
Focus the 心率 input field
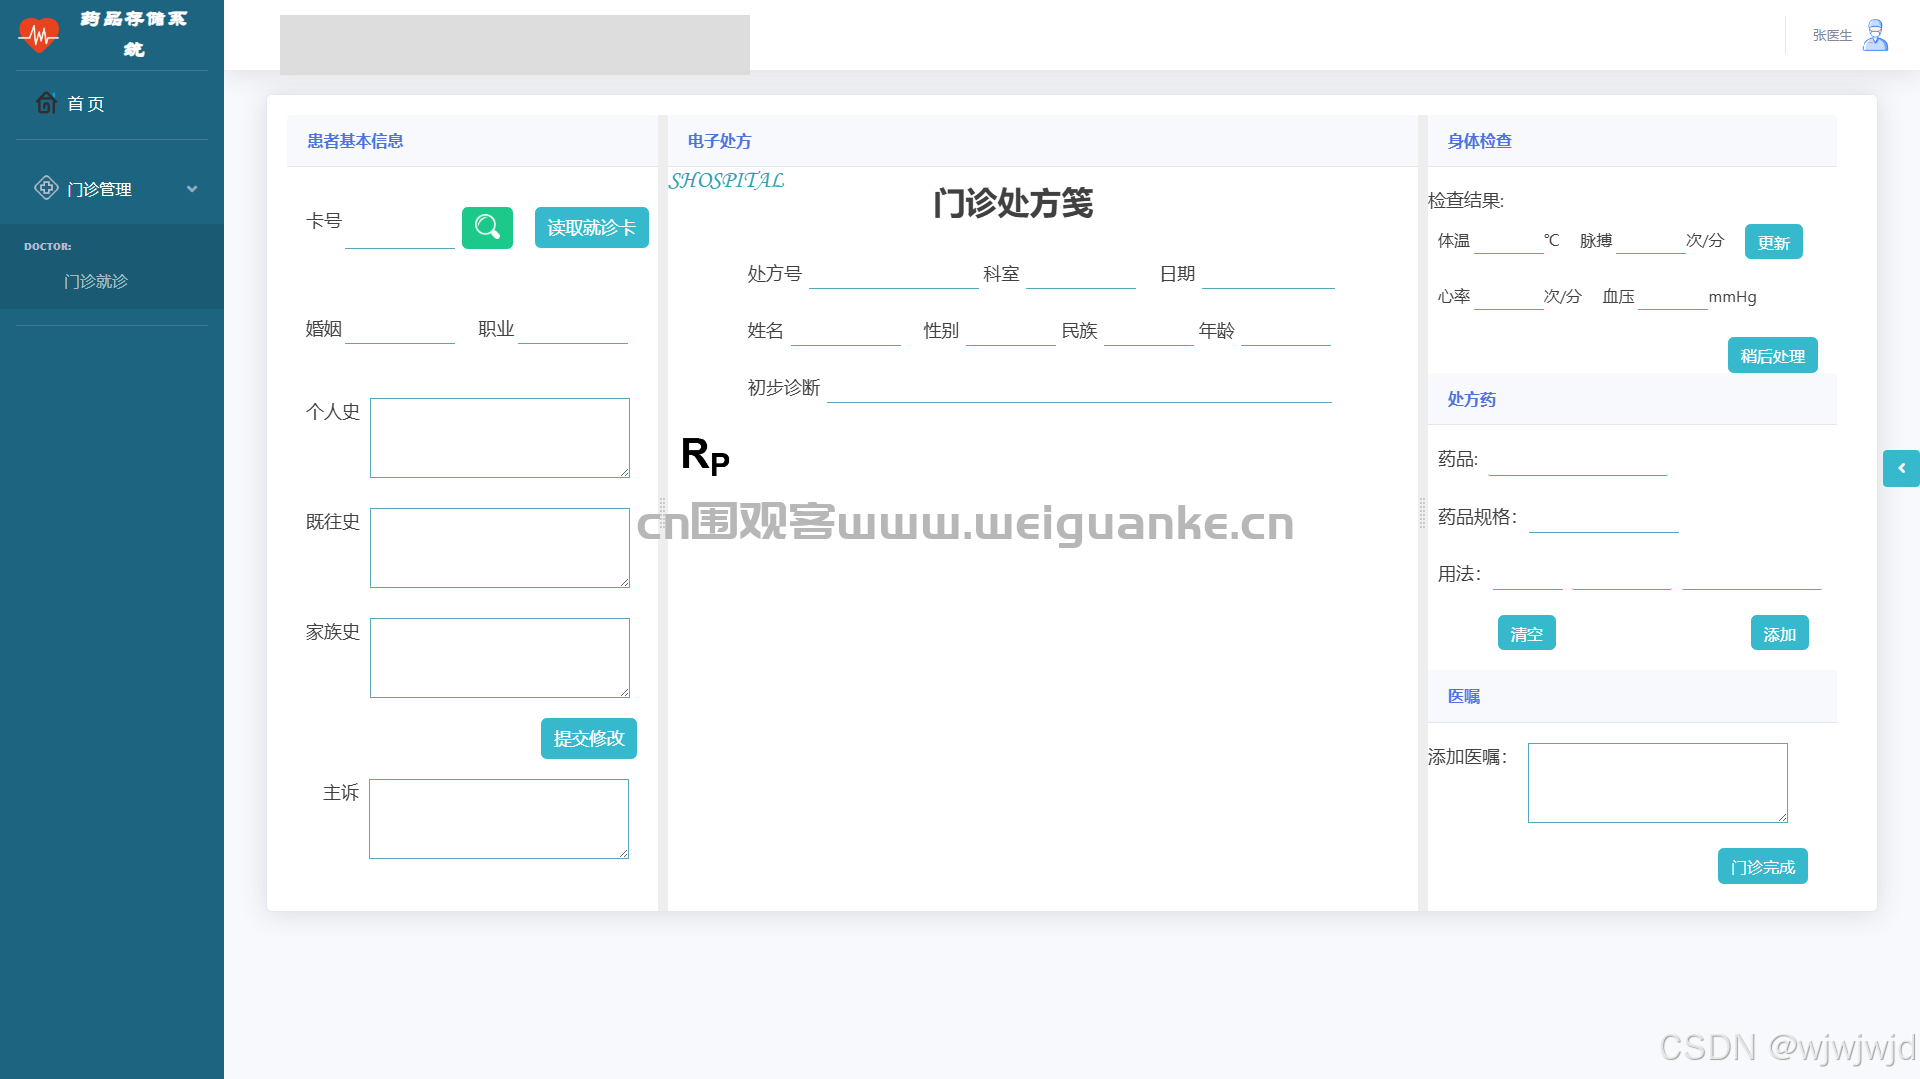pos(1508,297)
